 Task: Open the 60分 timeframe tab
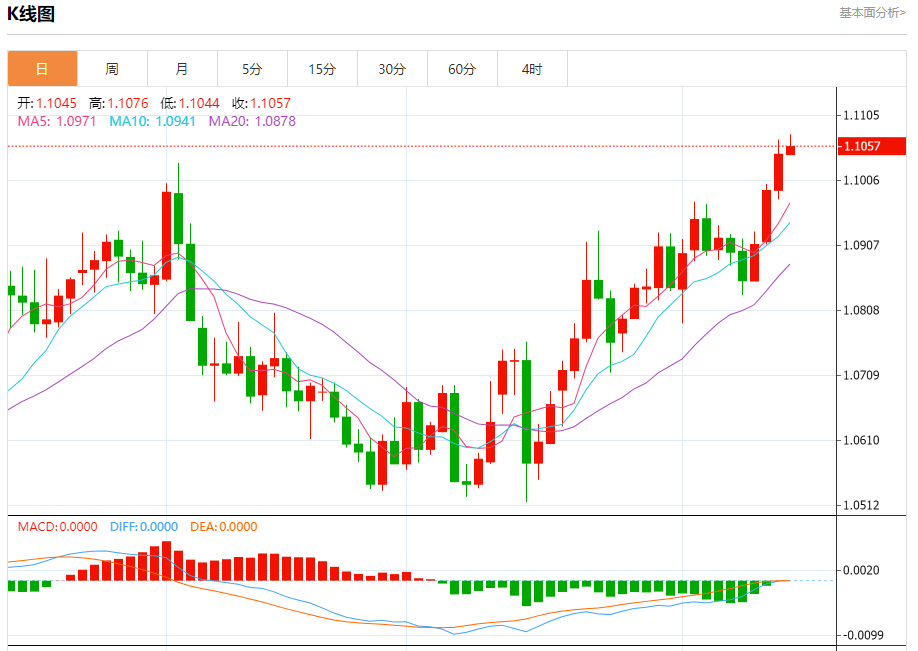(x=462, y=69)
